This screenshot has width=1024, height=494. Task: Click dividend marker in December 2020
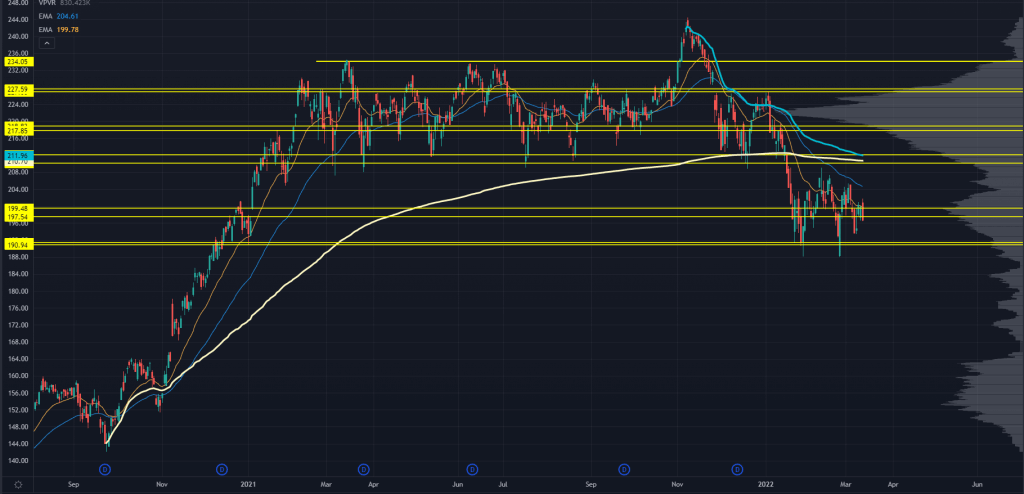click(222, 469)
